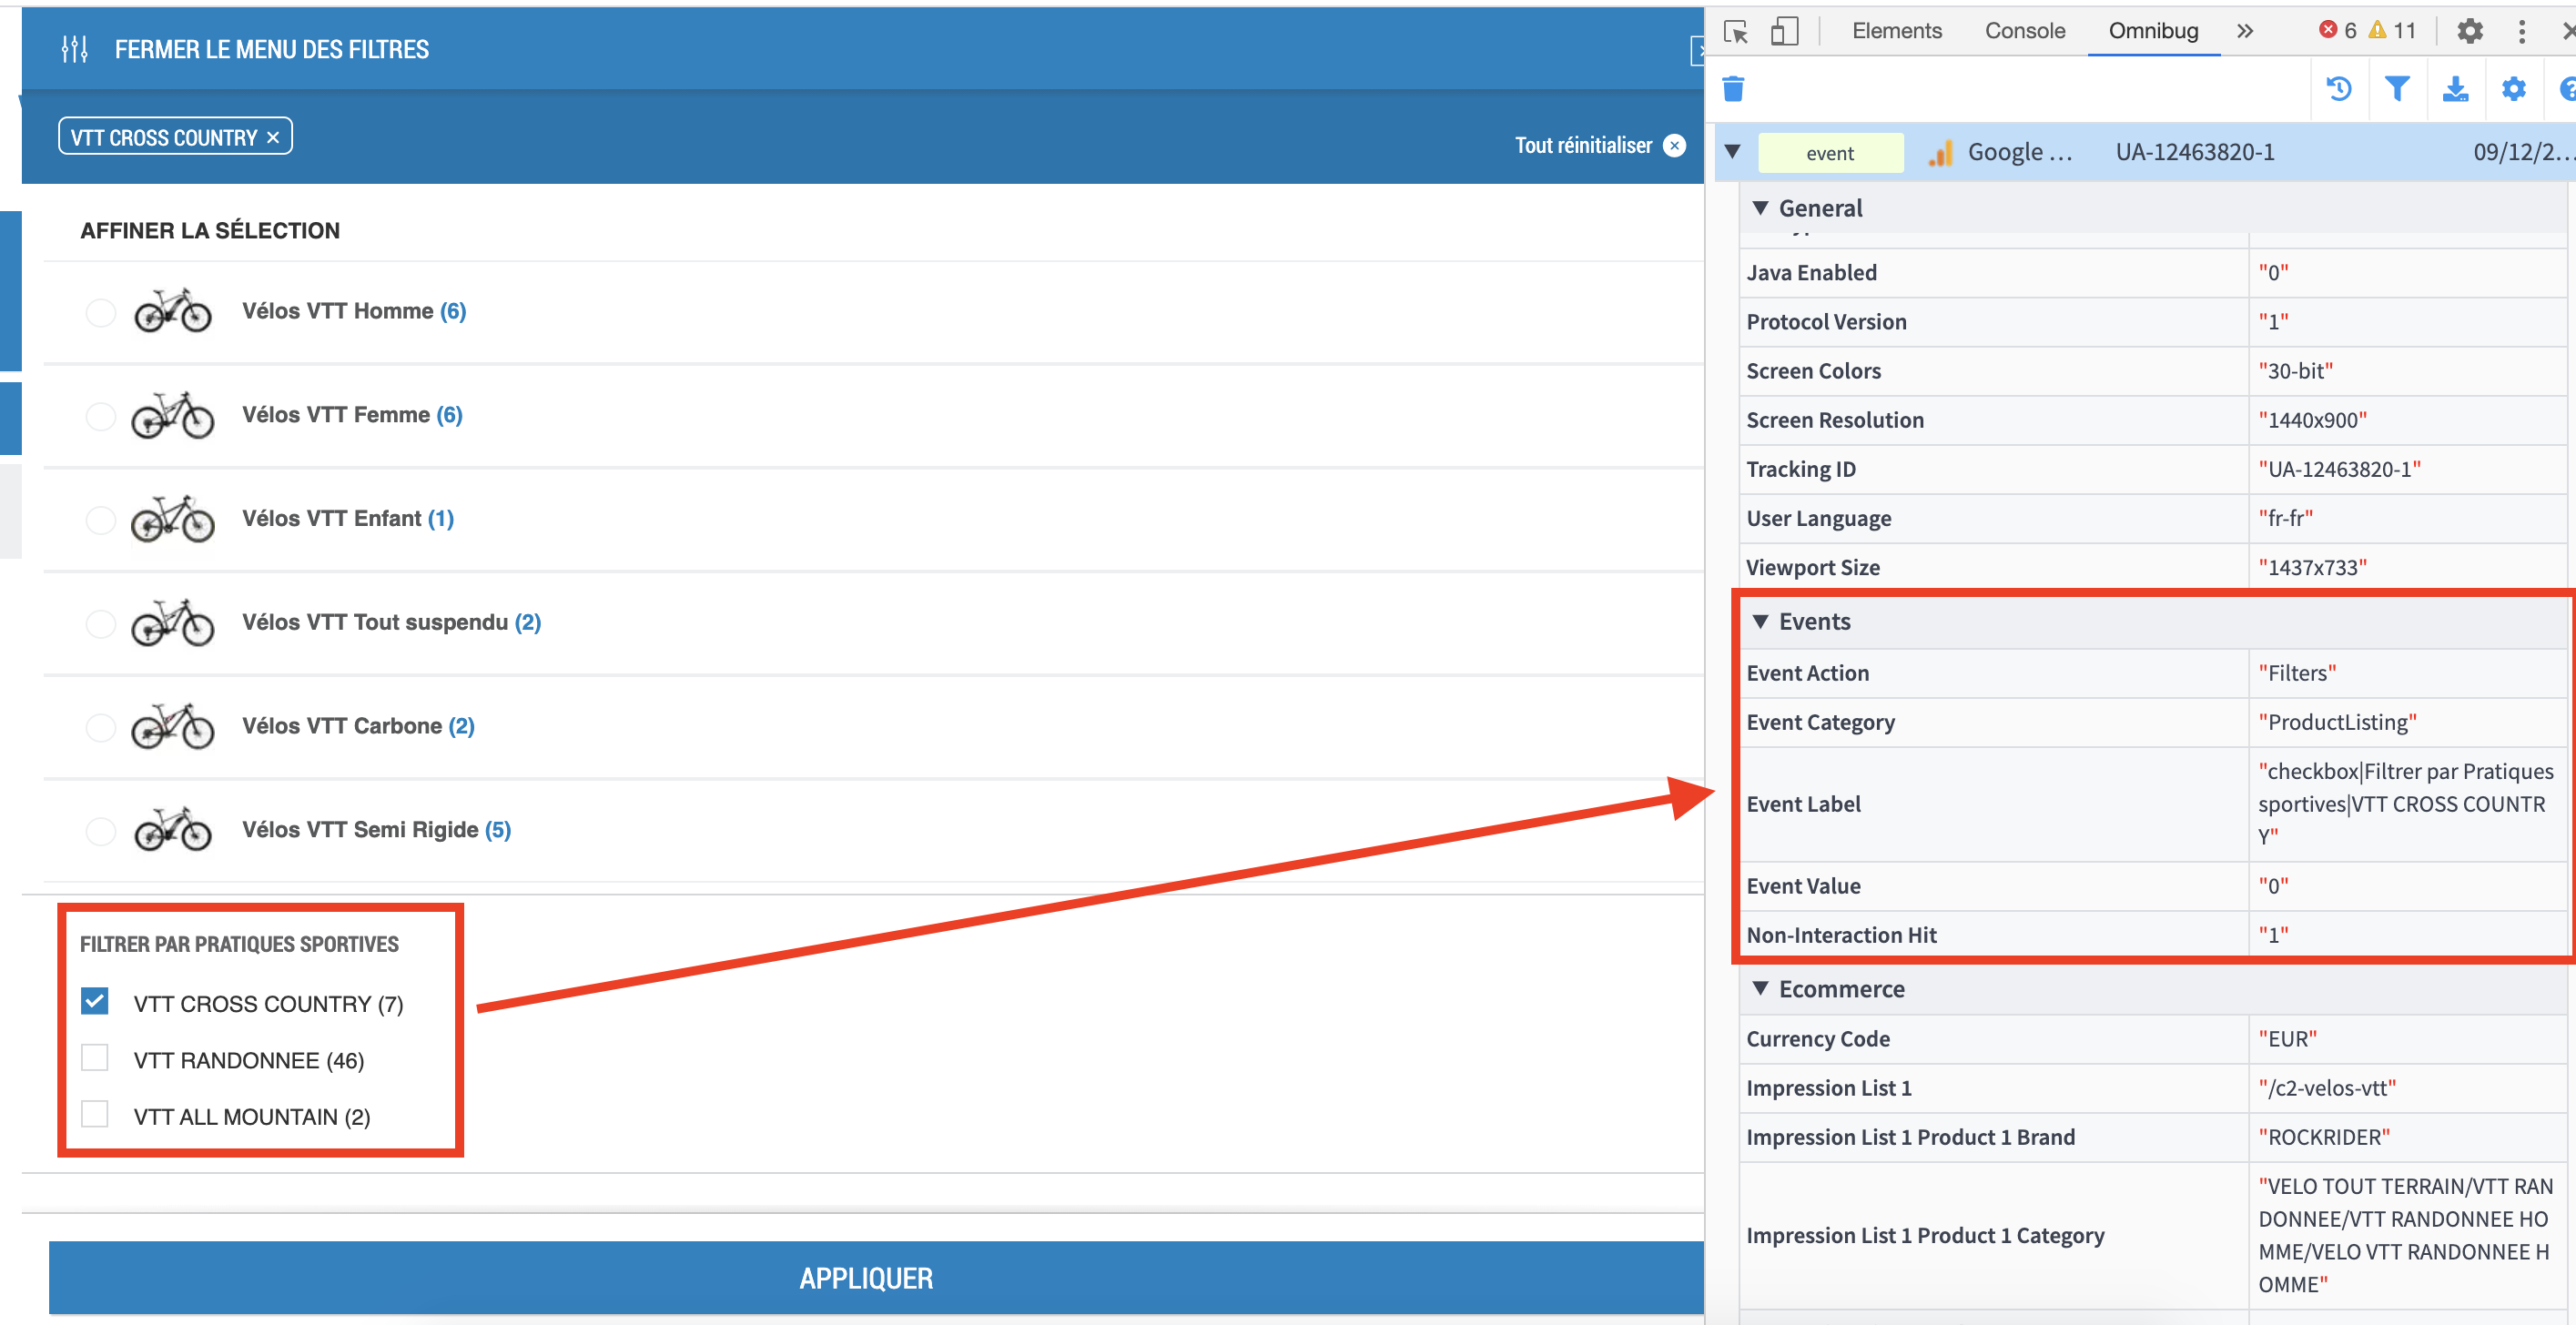Check the VTT ALL MOUNTAIN (2) checkbox
Viewport: 2576px width, 1325px height.
[x=95, y=1114]
